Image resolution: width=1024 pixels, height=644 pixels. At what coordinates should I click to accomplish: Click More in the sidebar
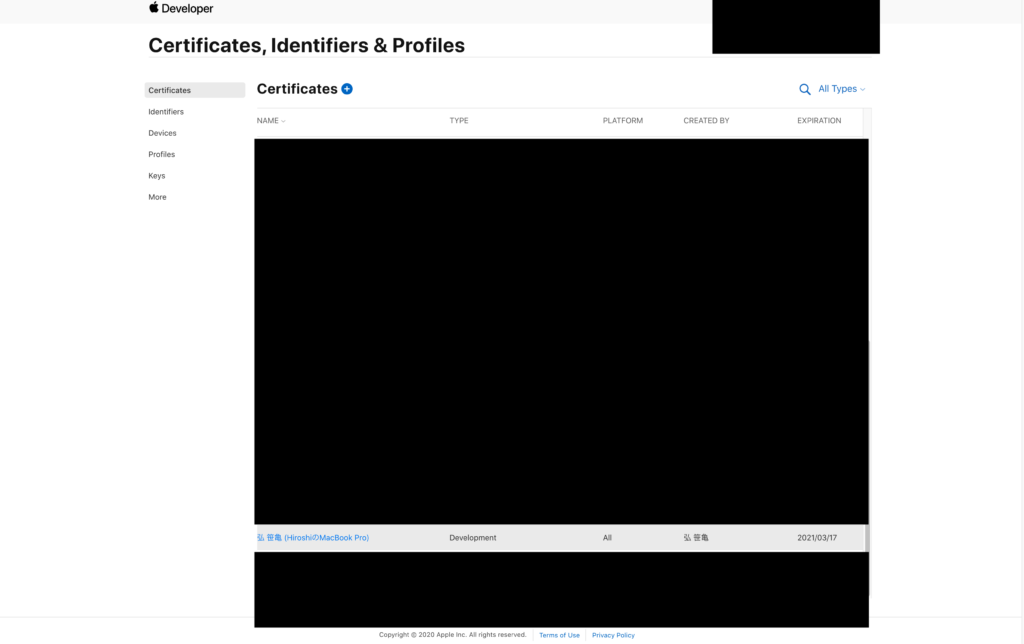[x=157, y=197]
